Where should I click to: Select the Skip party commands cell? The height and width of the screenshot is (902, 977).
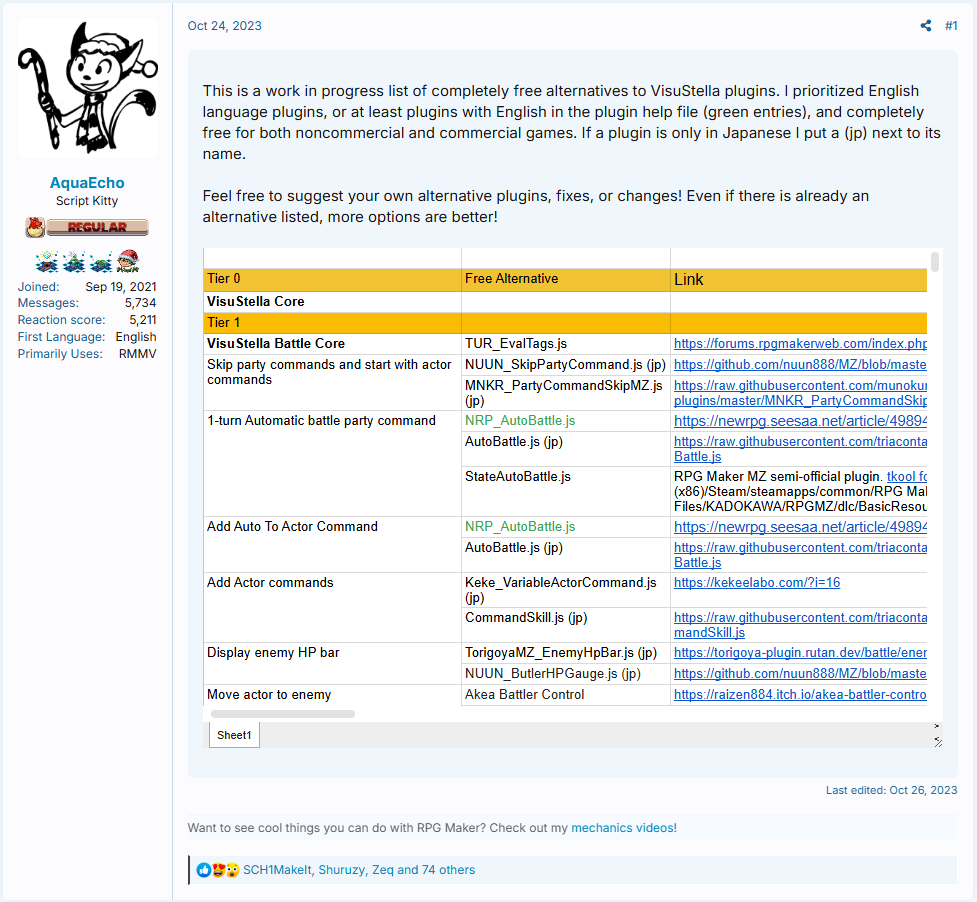point(332,382)
